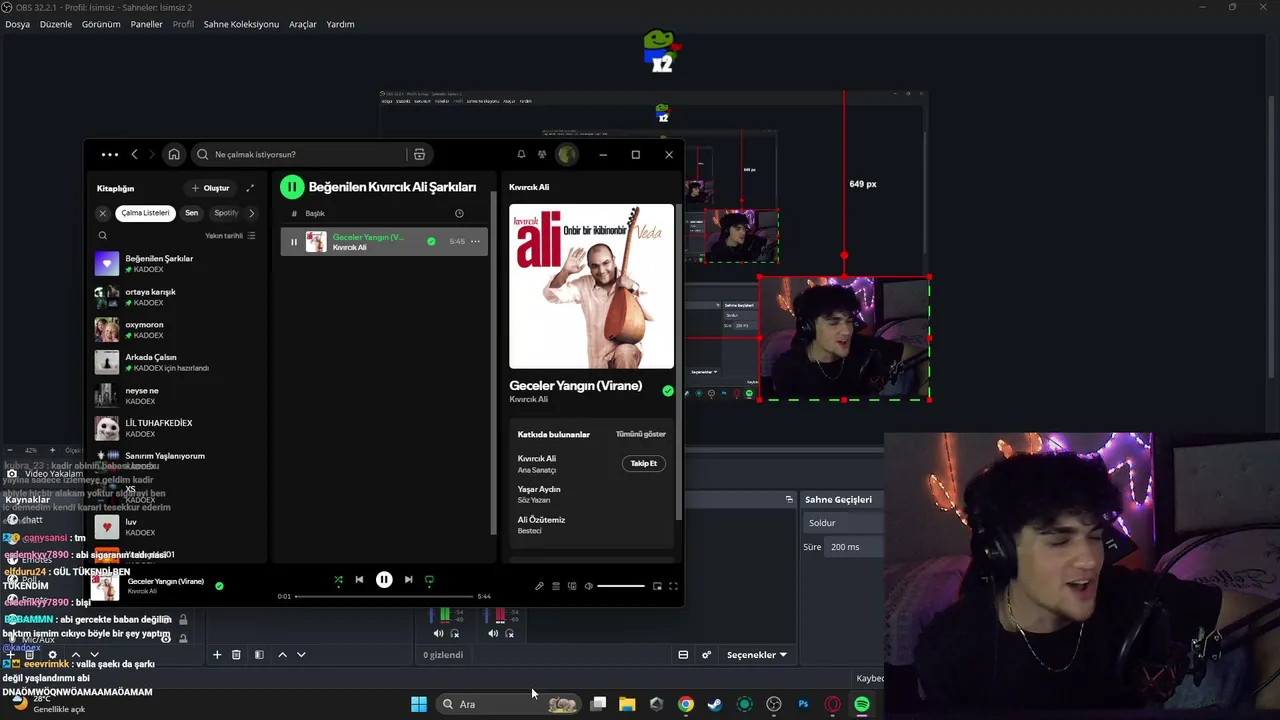Open the Spotify profile avatar menu
The height and width of the screenshot is (720, 1280).
click(567, 154)
